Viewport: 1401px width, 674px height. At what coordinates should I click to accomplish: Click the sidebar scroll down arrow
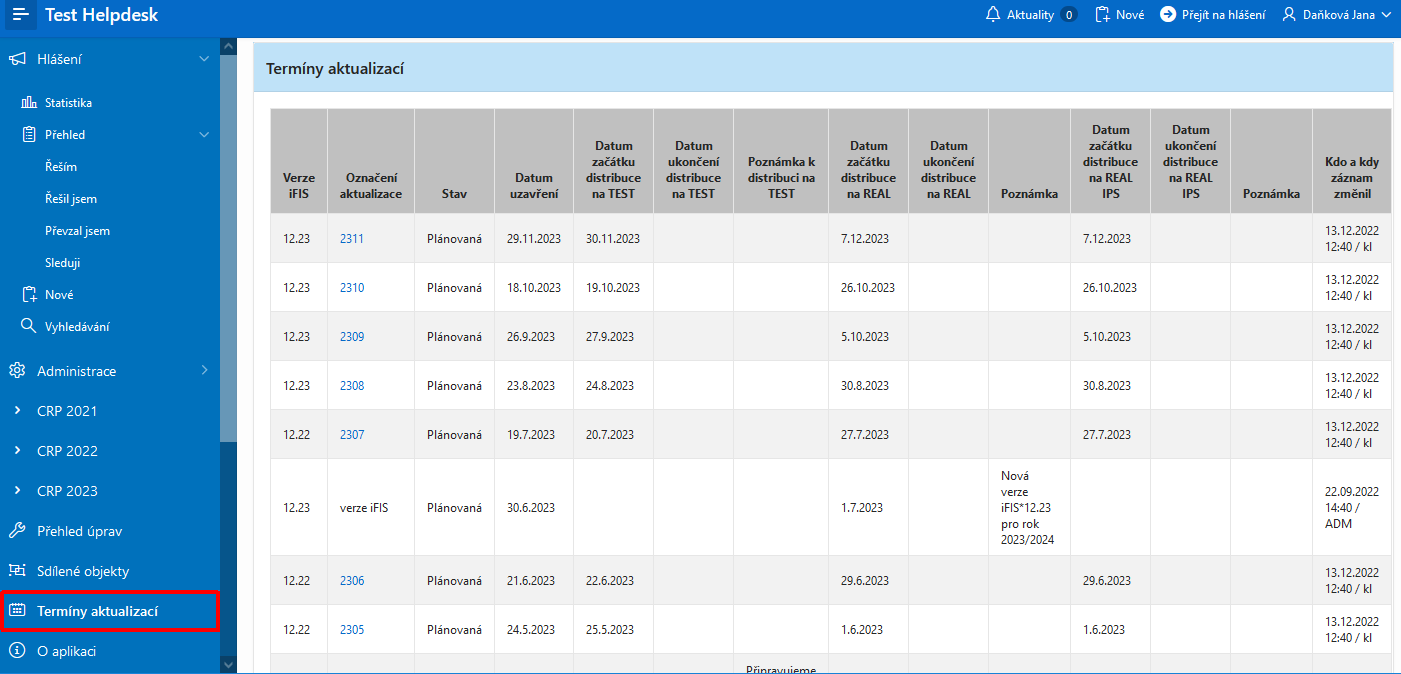coord(229,664)
